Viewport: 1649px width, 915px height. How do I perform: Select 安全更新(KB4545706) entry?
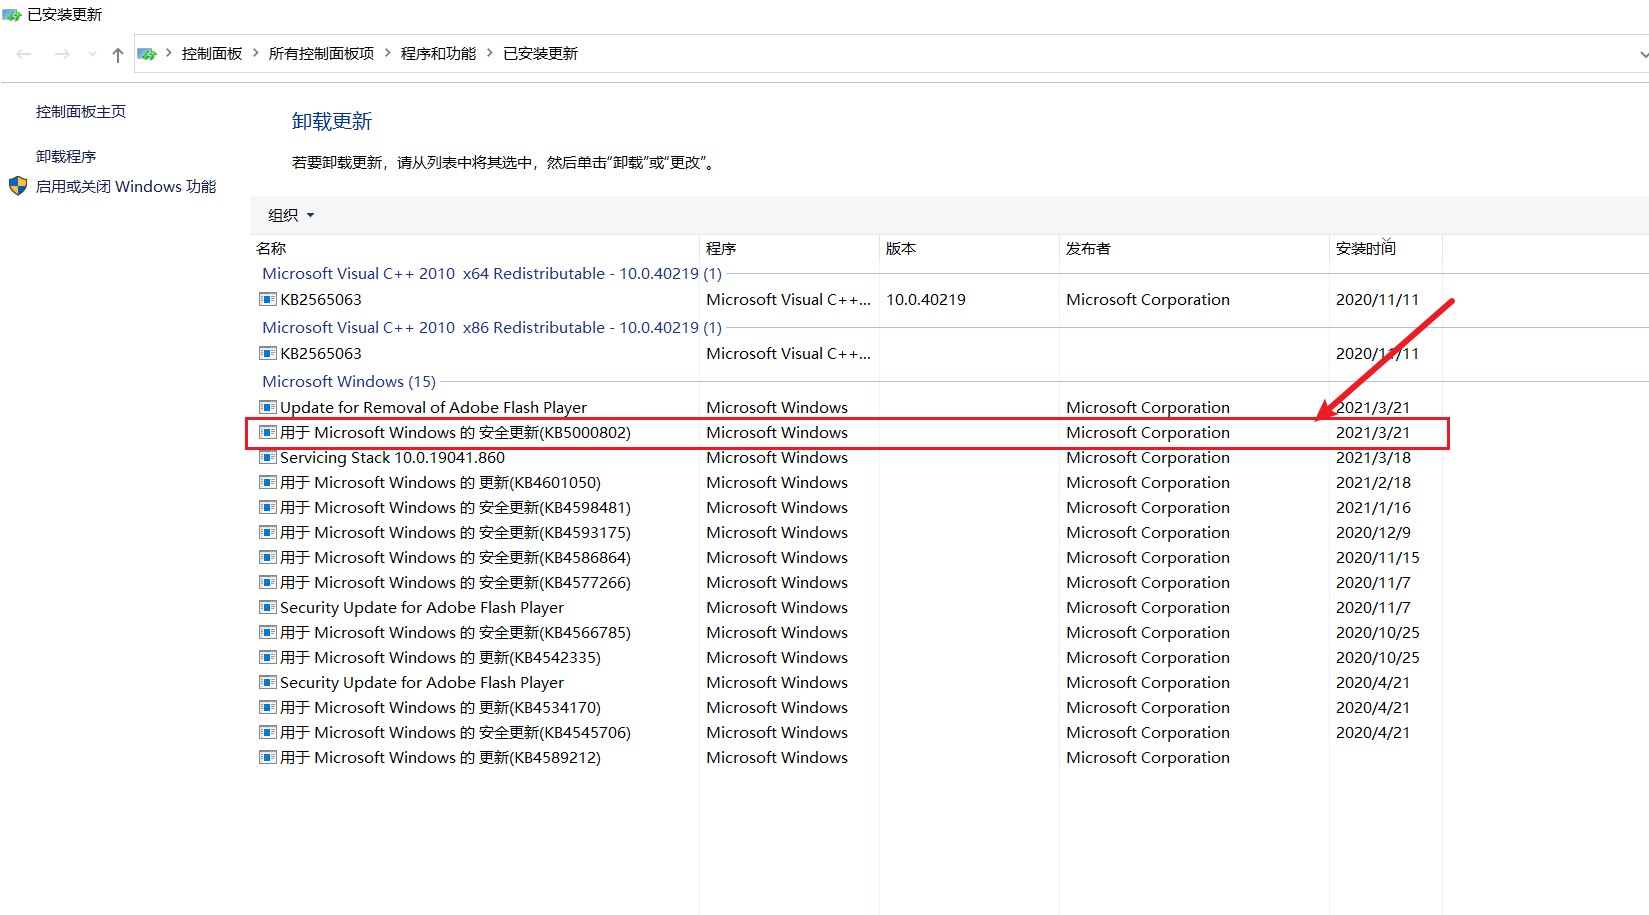point(455,733)
